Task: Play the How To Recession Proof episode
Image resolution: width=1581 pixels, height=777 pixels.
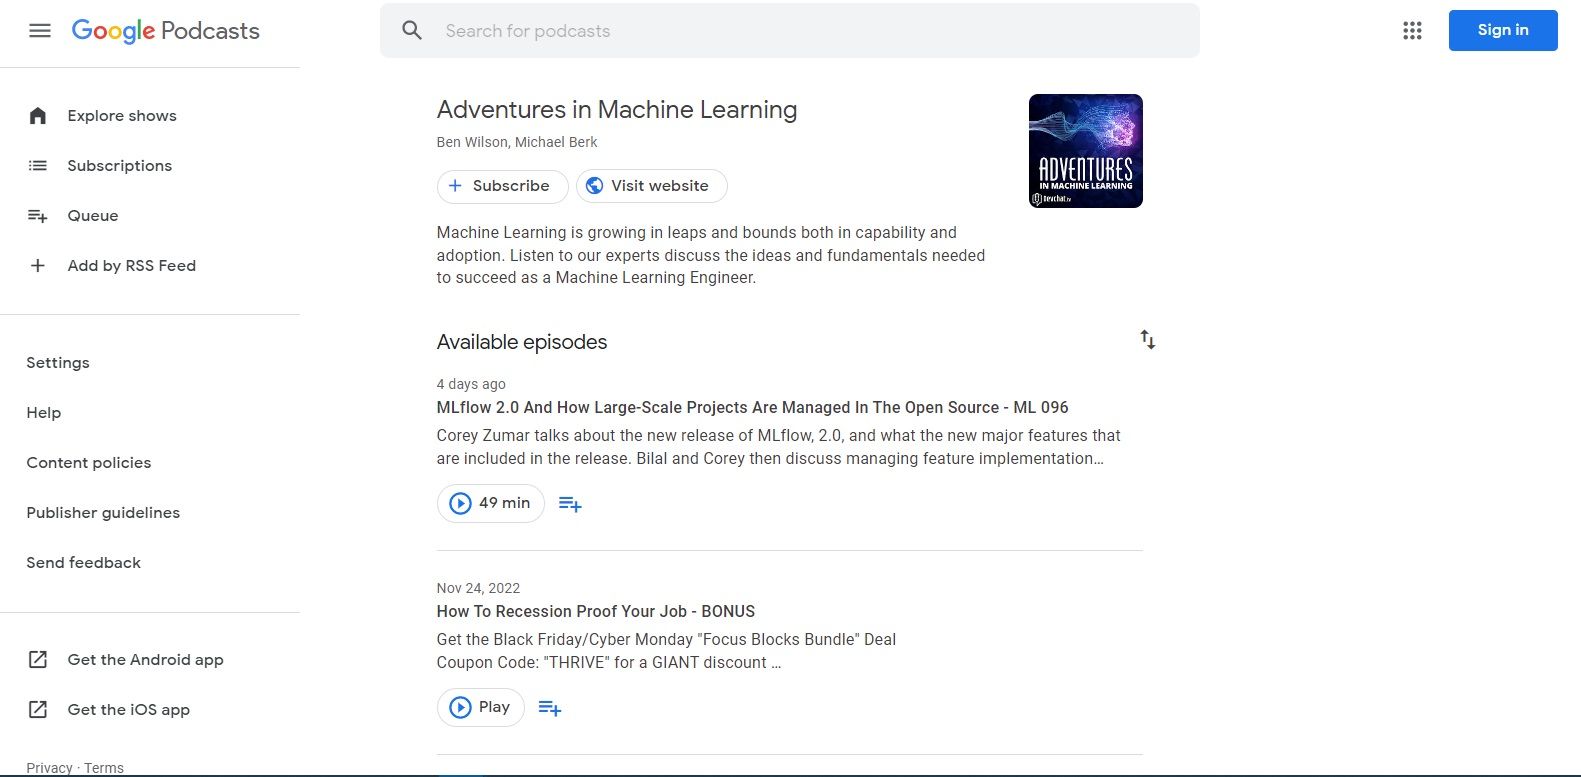Action: point(481,708)
